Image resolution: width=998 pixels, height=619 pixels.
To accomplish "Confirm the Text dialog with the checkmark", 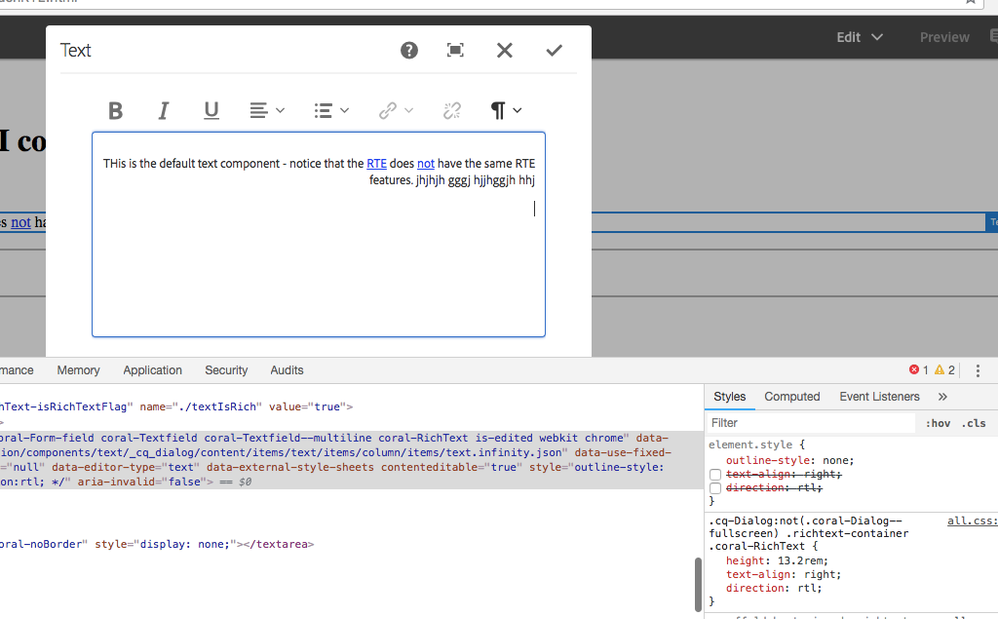I will point(554,50).
